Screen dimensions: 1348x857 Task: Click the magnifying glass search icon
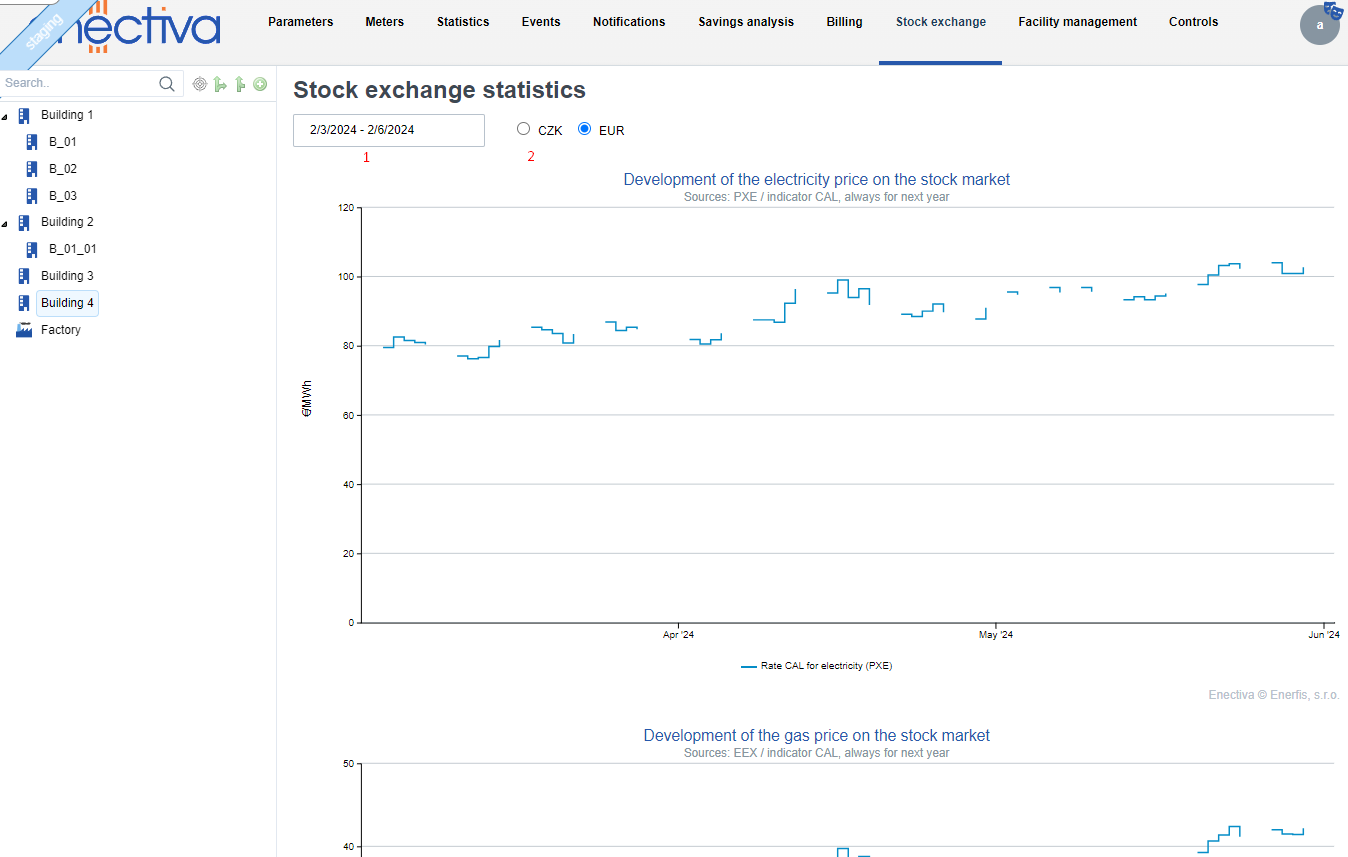coord(167,84)
